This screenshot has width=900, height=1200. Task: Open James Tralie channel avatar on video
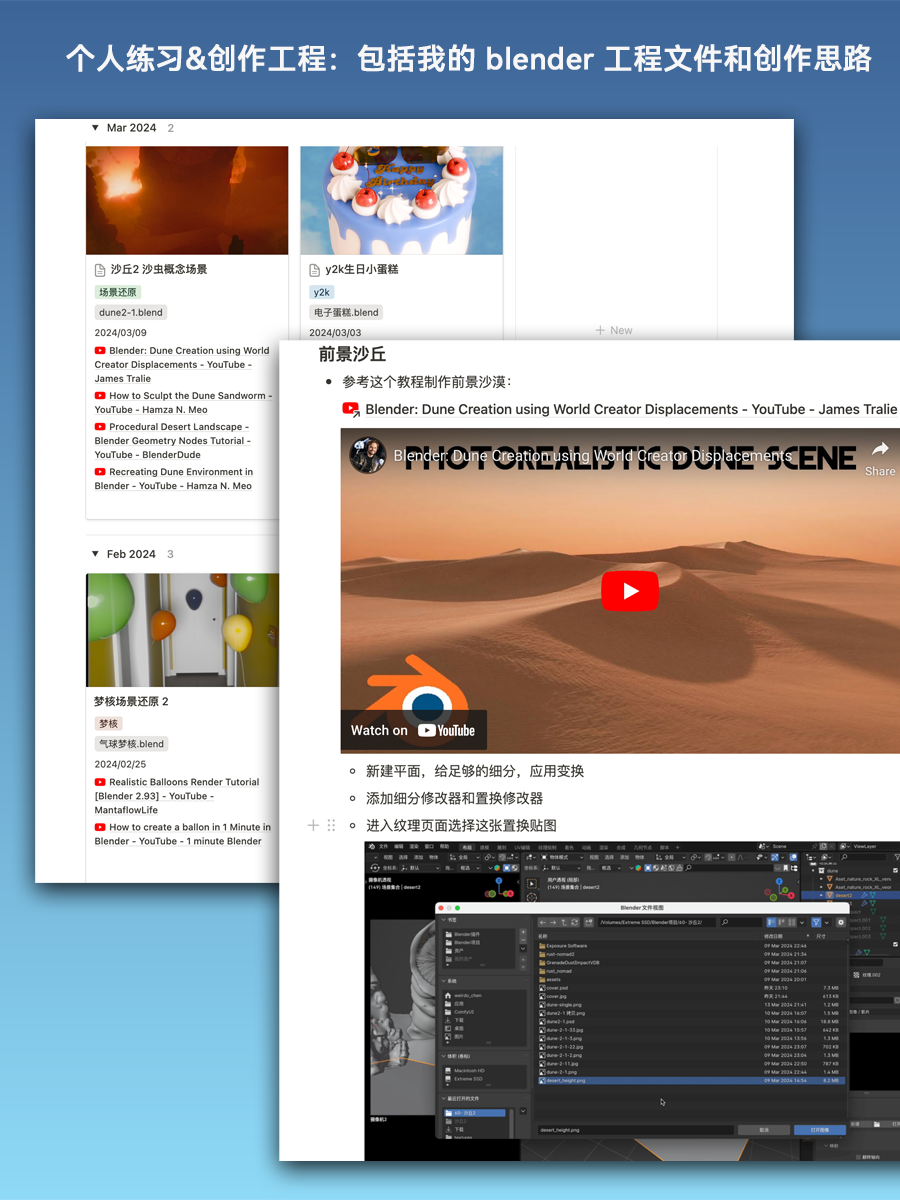367,455
